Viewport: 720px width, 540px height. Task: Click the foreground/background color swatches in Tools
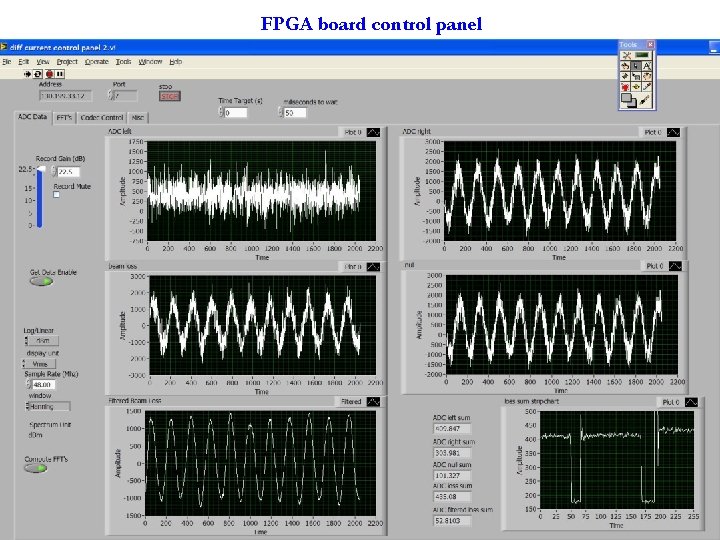point(628,101)
